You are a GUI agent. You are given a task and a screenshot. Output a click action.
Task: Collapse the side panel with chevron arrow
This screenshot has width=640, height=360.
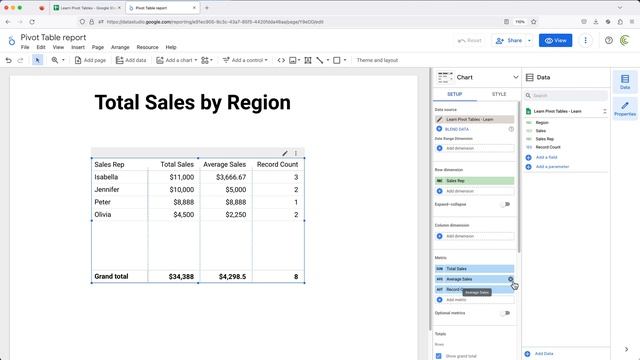click(626, 349)
